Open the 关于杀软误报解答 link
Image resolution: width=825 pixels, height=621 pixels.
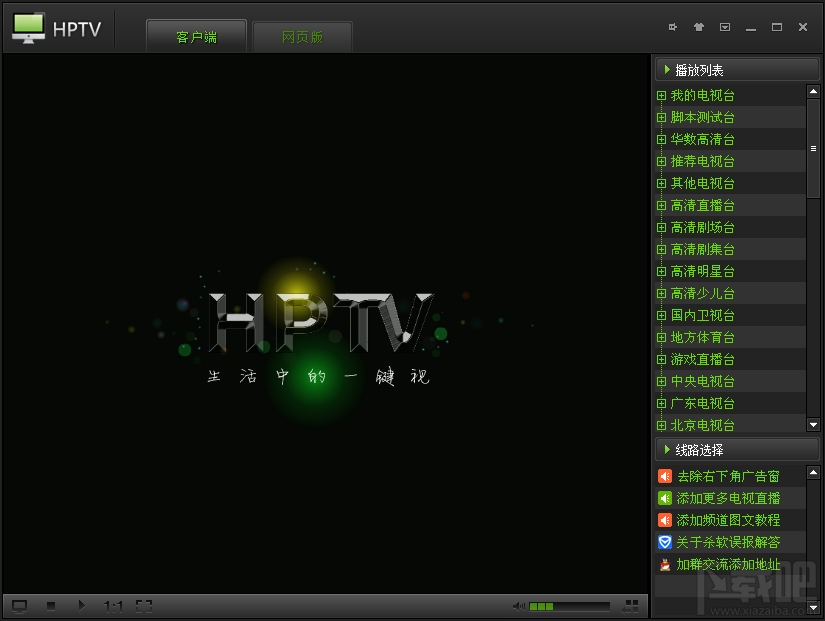728,543
